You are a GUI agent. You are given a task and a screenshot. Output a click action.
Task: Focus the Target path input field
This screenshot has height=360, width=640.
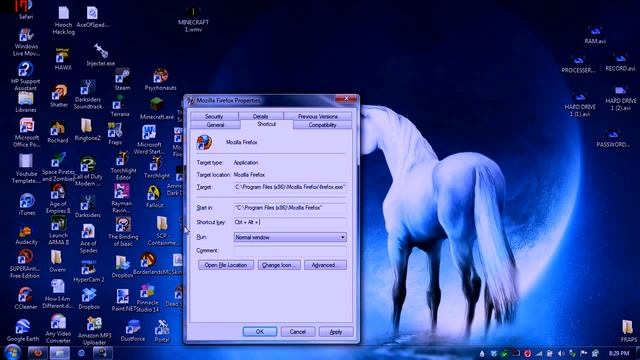[x=290, y=187]
